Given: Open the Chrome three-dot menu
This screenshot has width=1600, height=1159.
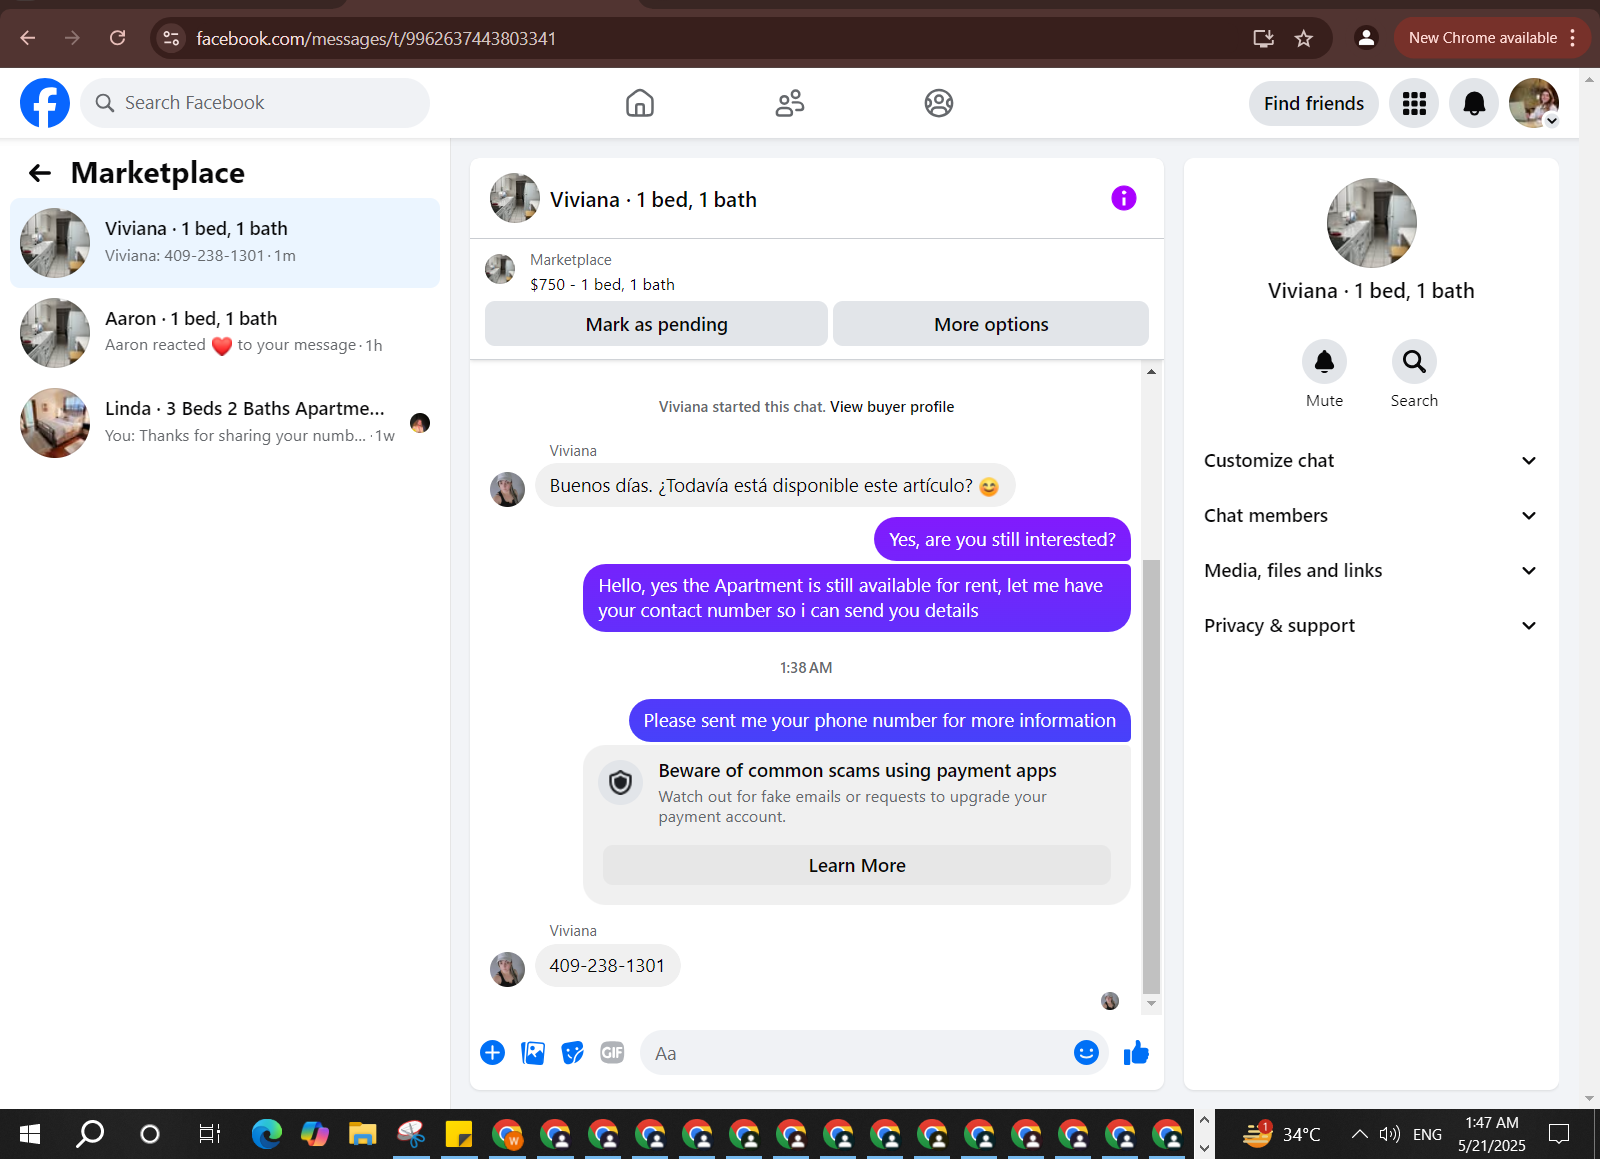Looking at the screenshot, I should coord(1573,38).
